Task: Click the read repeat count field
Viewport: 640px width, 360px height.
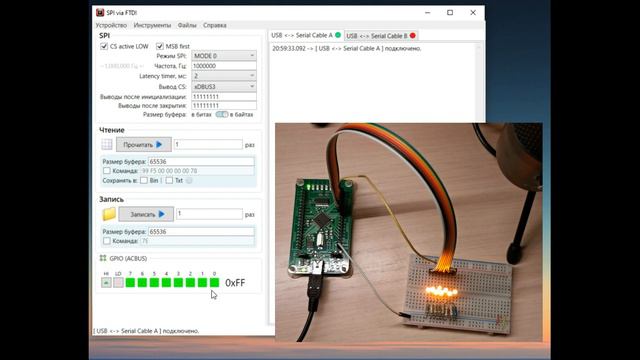Action: tap(208, 144)
